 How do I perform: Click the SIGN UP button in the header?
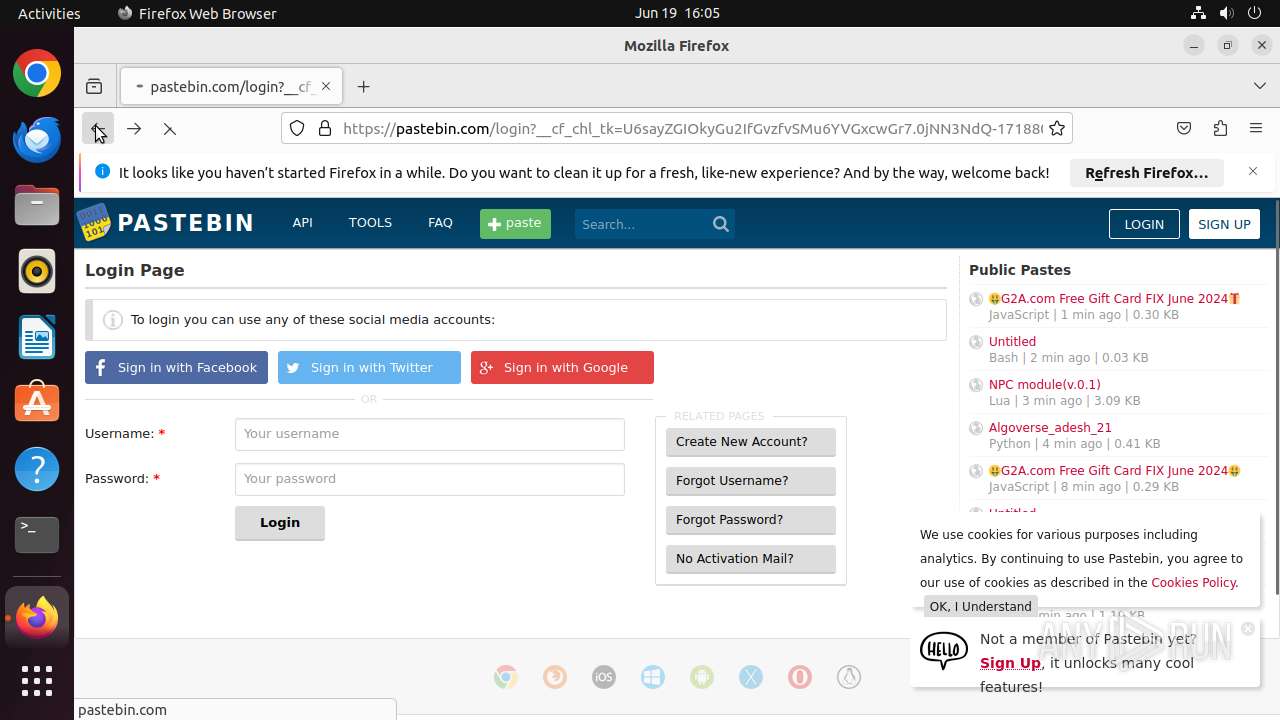[x=1224, y=224]
